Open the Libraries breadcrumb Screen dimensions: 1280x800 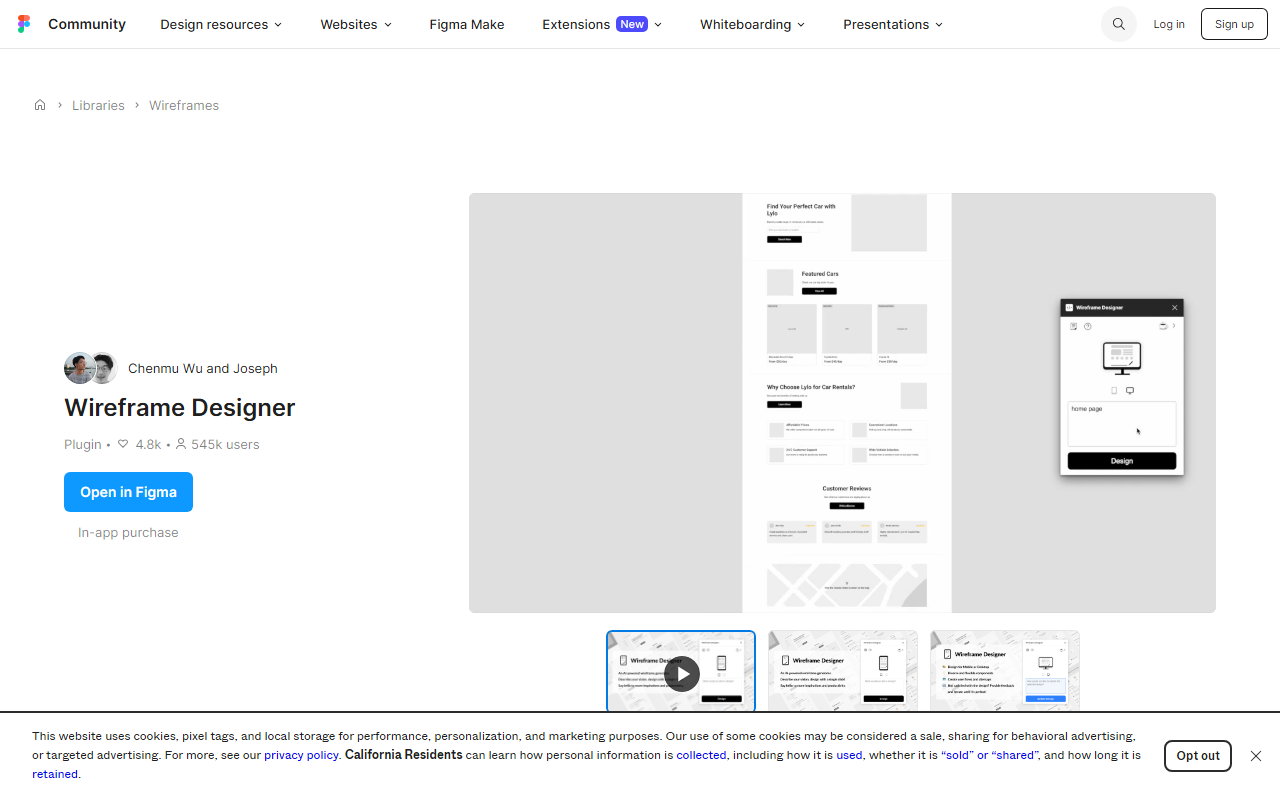[x=98, y=105]
